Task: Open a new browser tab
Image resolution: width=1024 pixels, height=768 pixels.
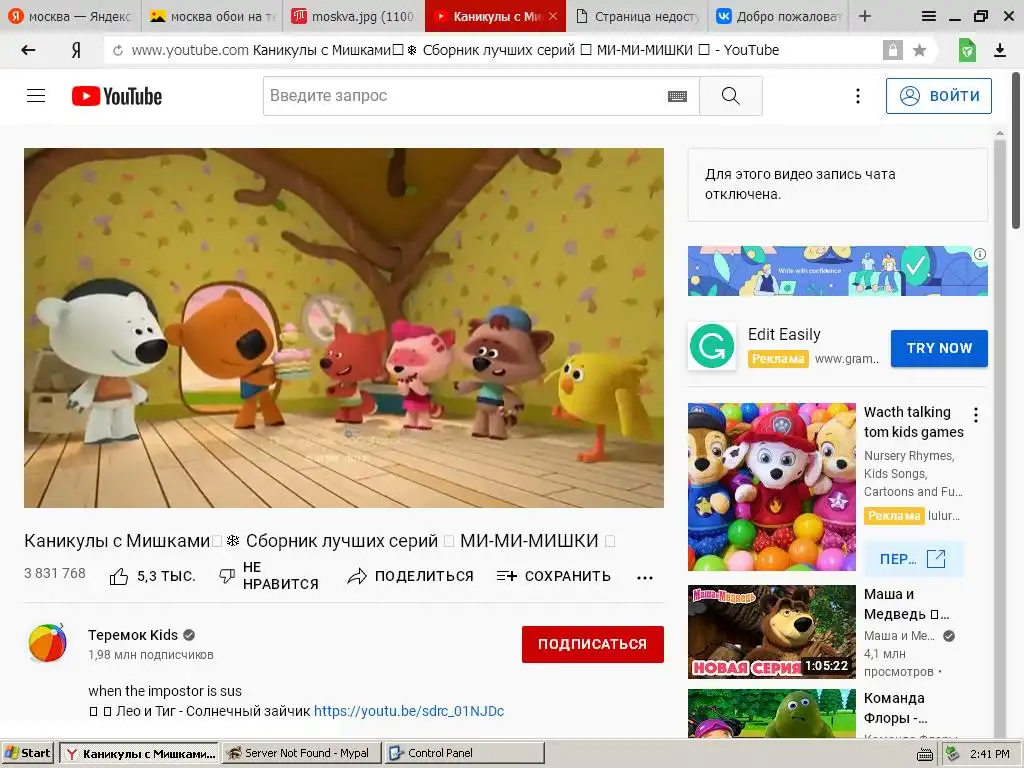Action: pos(865,16)
